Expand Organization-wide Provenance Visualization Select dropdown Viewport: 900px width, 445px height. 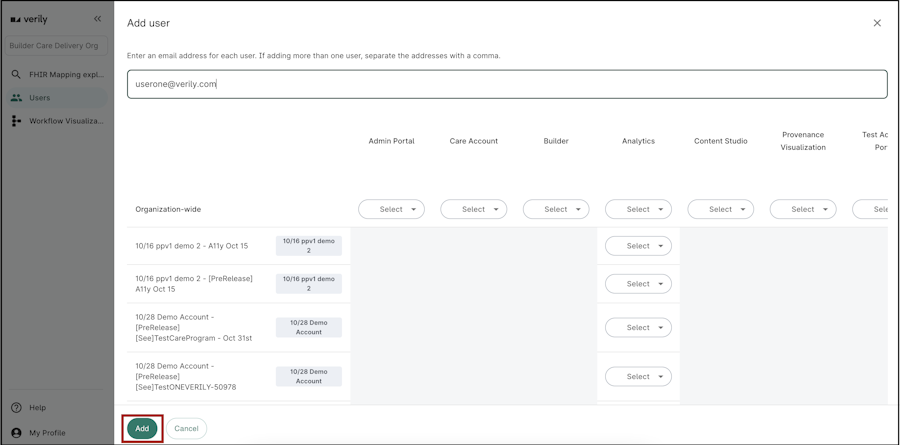[x=803, y=210]
